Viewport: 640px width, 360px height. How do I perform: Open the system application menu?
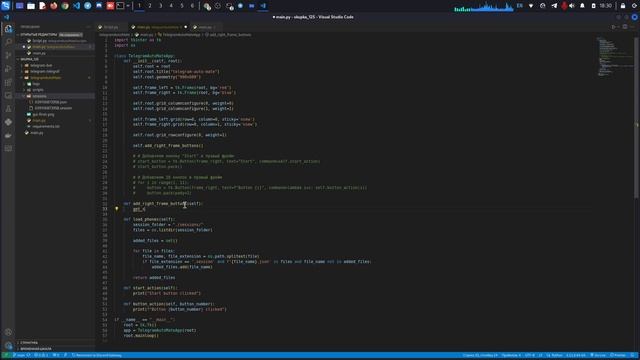tap(5, 6)
